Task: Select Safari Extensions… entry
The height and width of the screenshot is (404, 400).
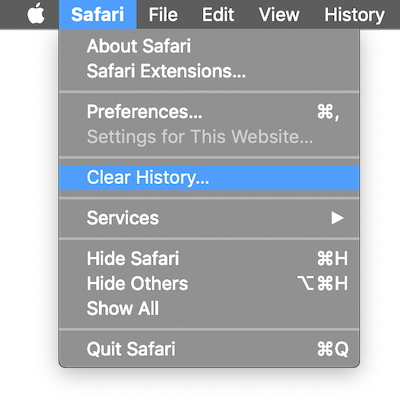Action: coord(209,71)
